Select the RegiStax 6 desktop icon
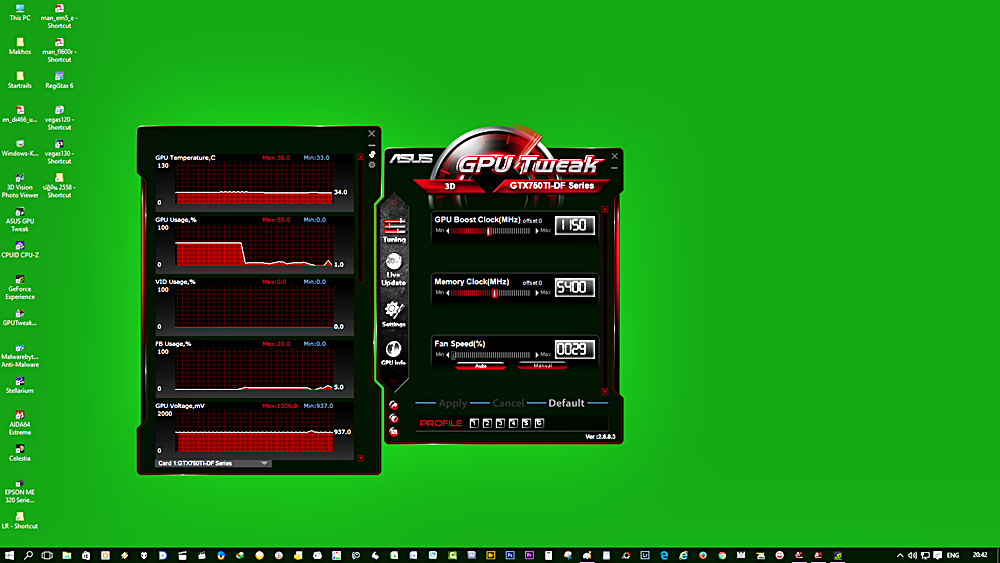The image size is (1000, 563). 59,80
